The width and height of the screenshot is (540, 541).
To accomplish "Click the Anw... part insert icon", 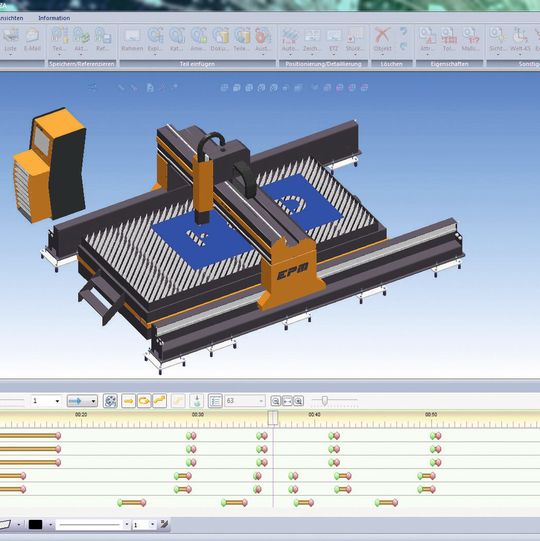I will coord(198,36).
